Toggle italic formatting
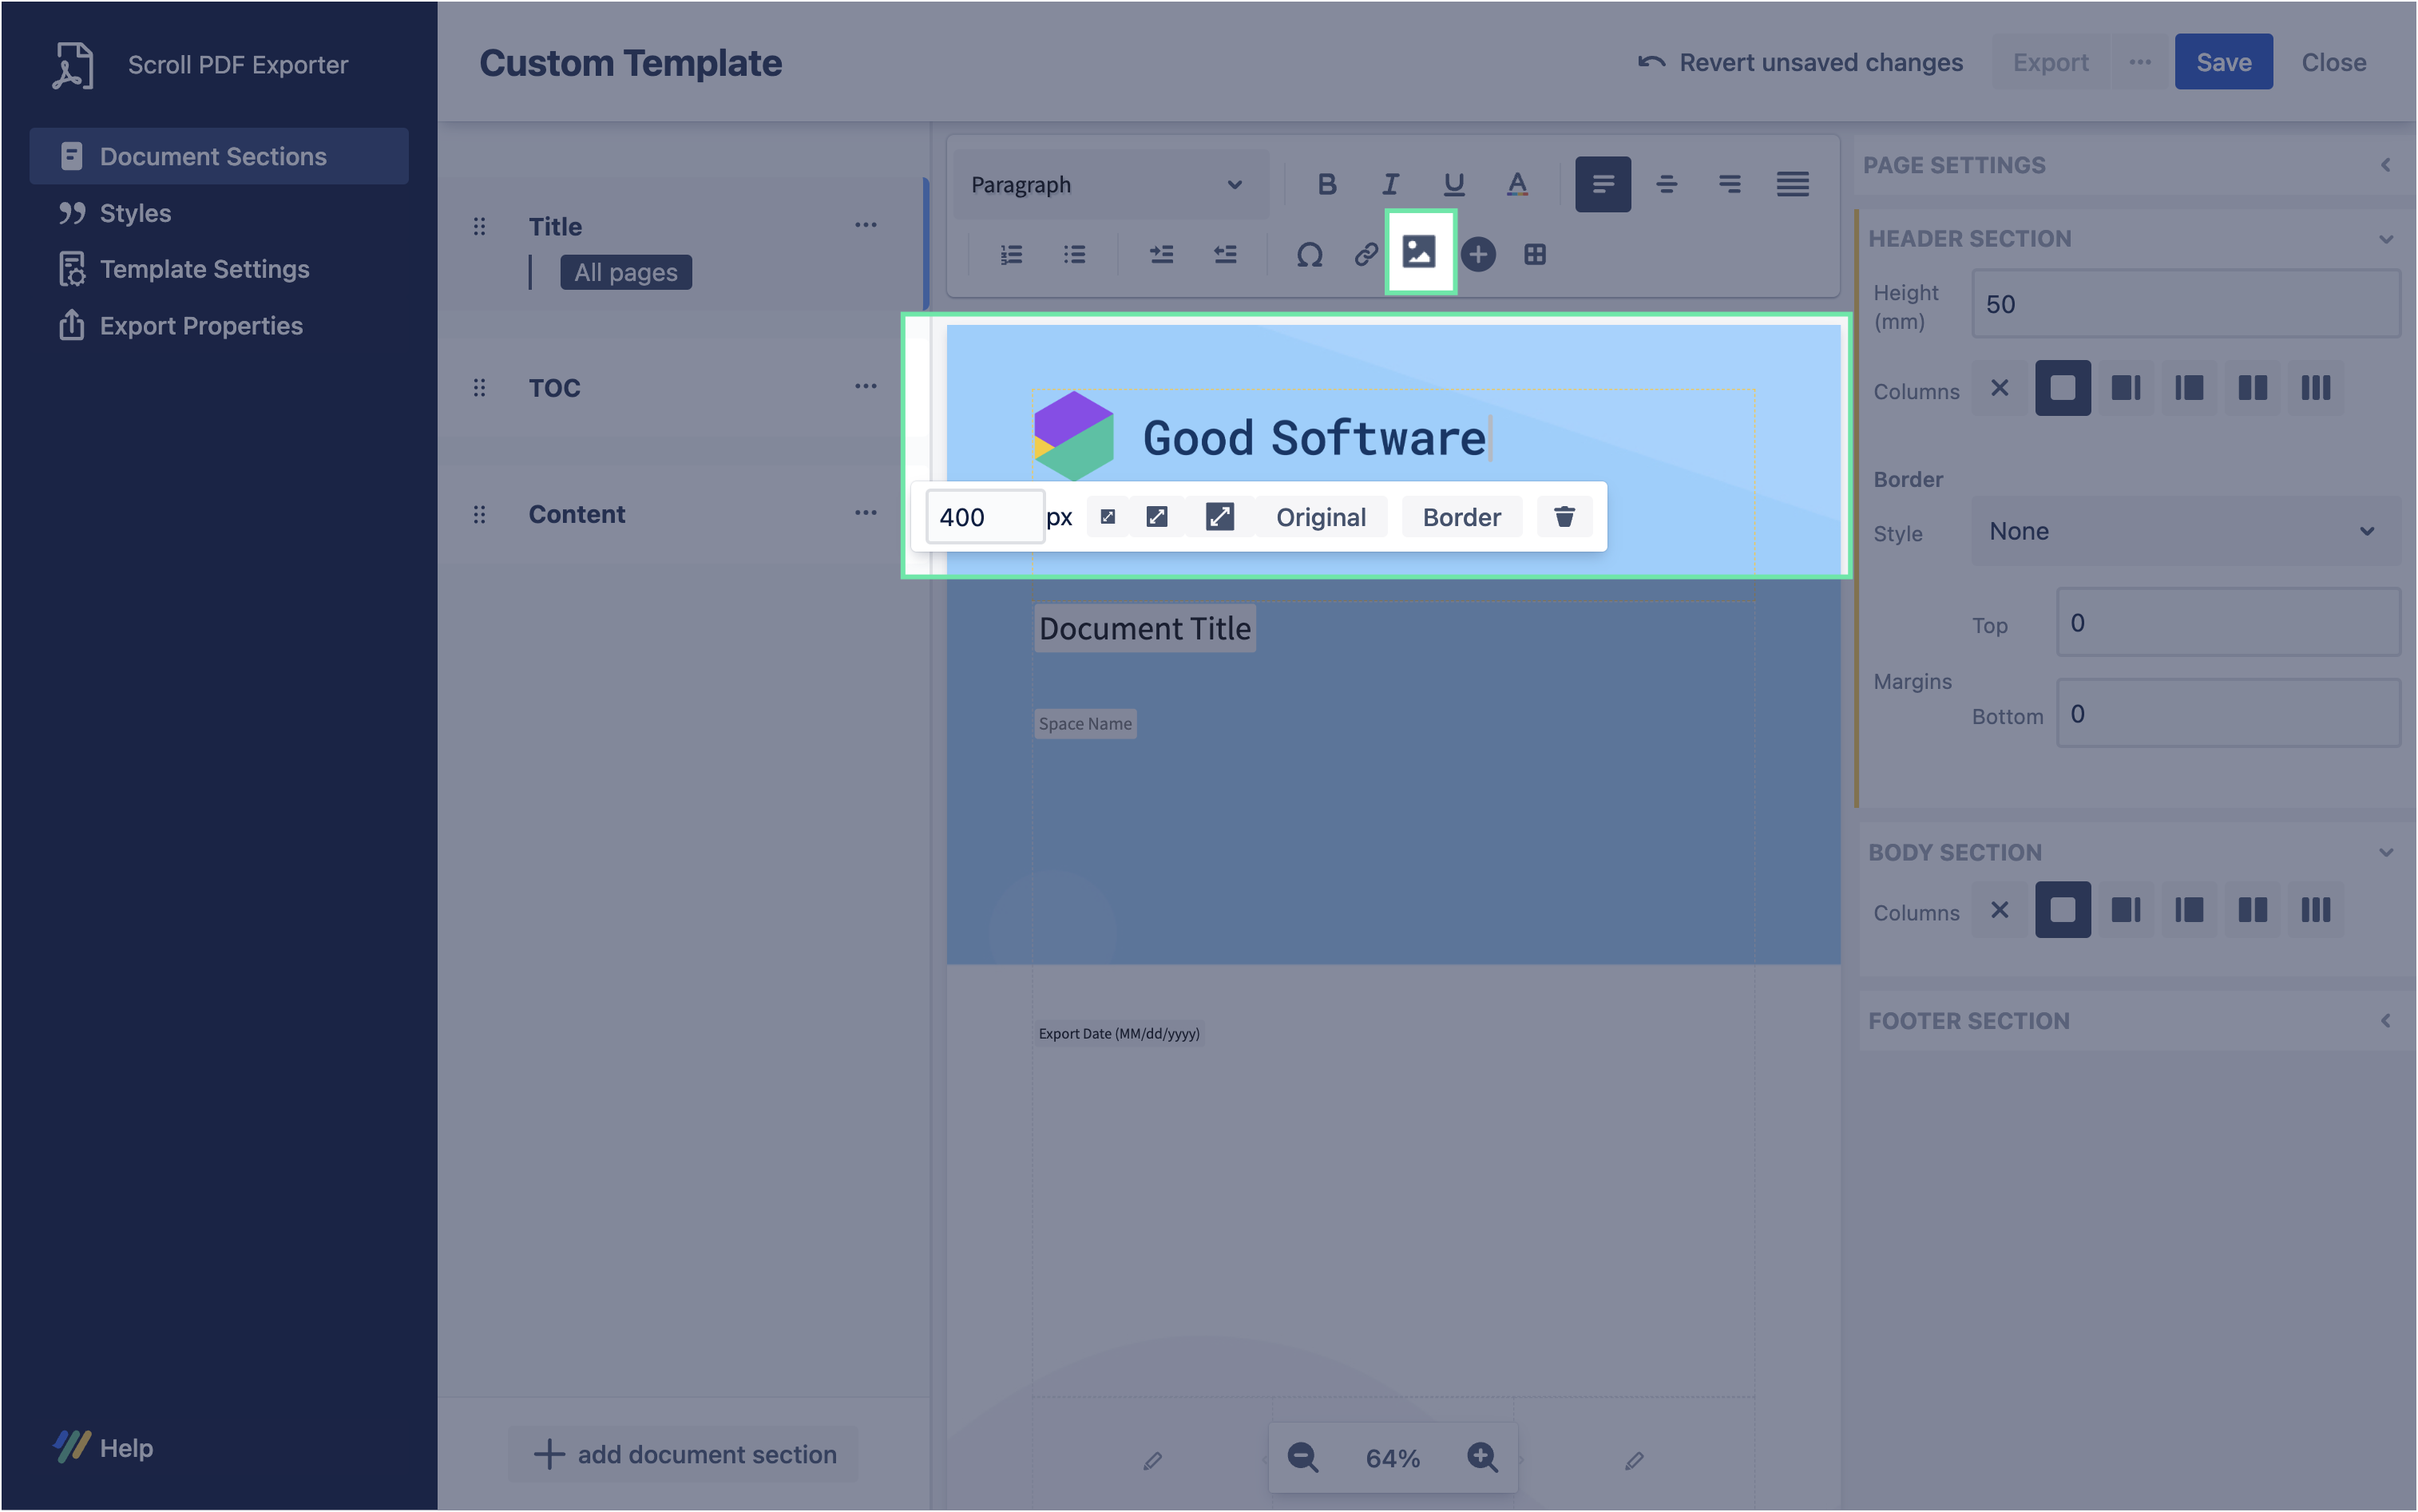This screenshot has height=1512, width=2418. pos(1390,184)
